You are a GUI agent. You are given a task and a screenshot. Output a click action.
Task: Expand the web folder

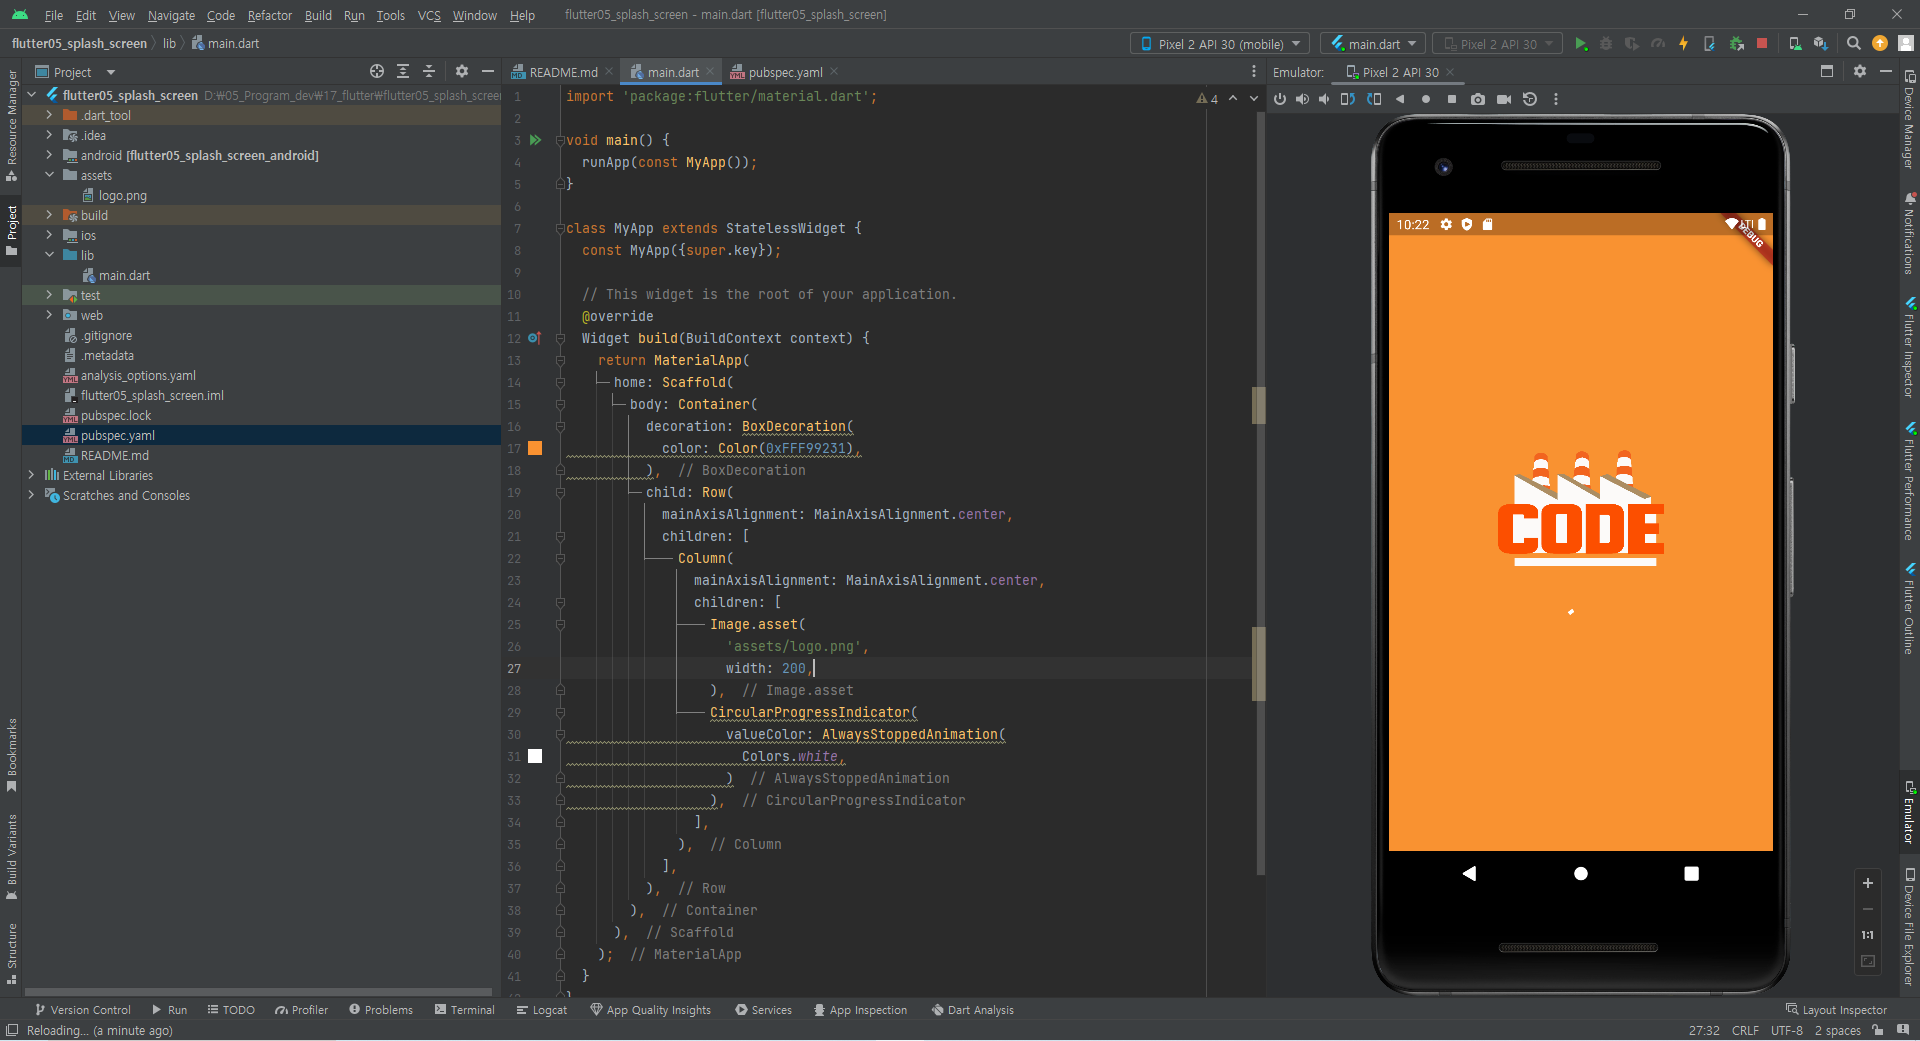49,315
